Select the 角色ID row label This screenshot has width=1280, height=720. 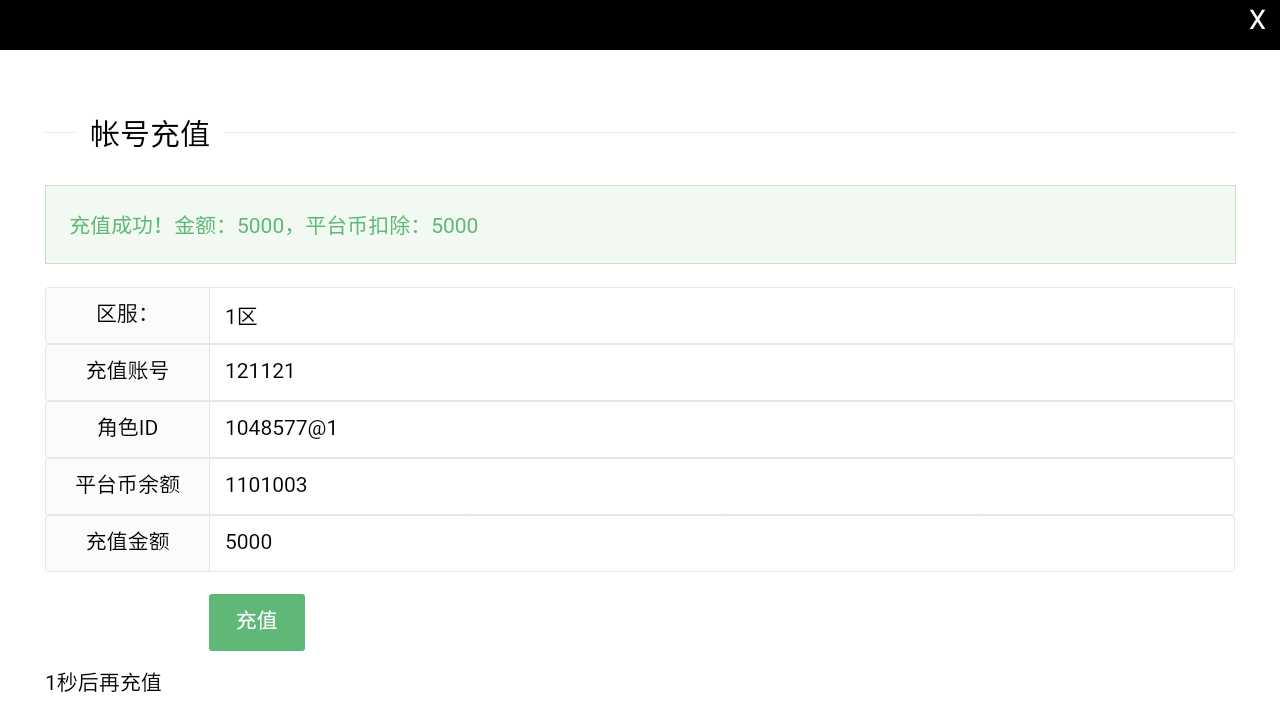click(x=127, y=429)
